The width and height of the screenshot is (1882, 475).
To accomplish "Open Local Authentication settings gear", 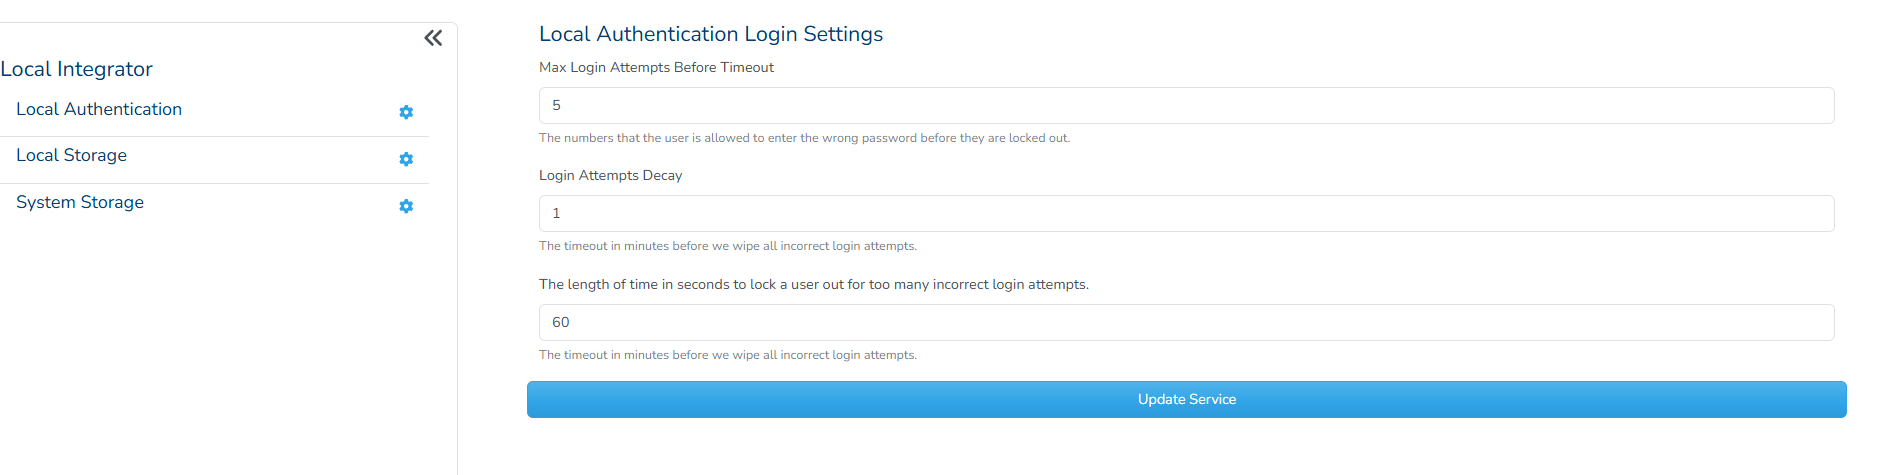I will coord(406,112).
